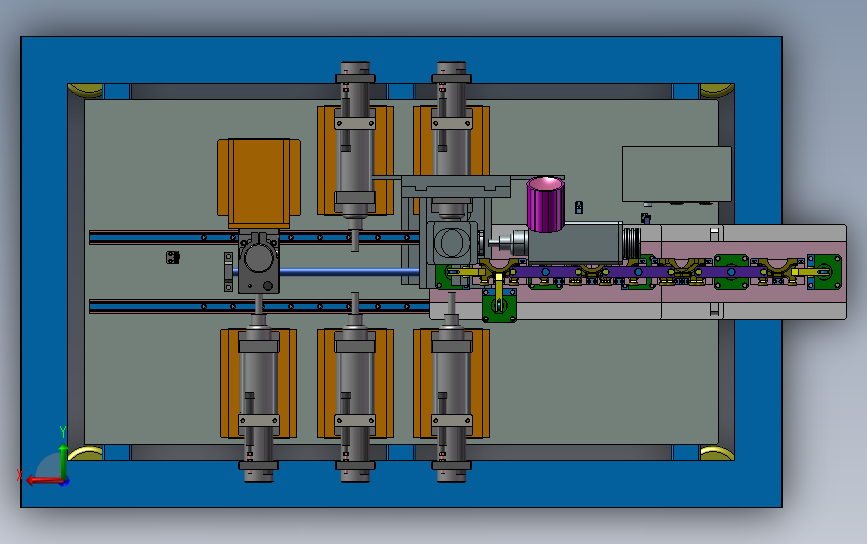
Task: Select the gray rectangular box at upper right
Action: [x=676, y=174]
